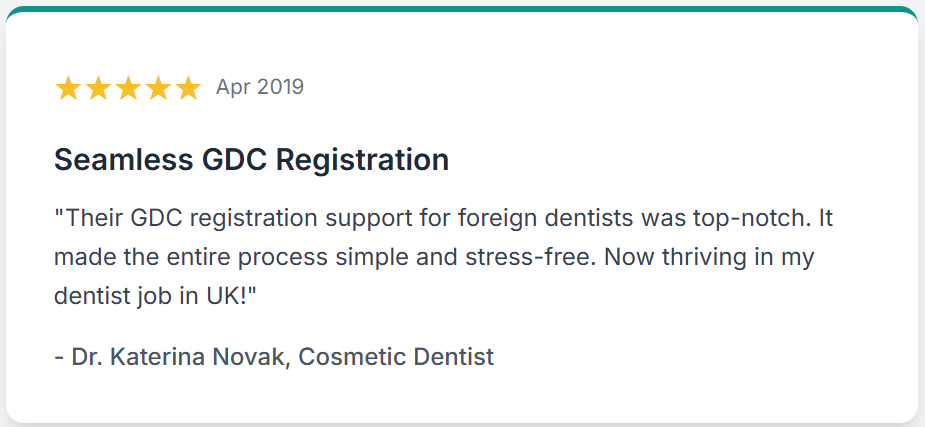Click the dentist job in UK line
The height and width of the screenshot is (427, 925).
(x=156, y=297)
